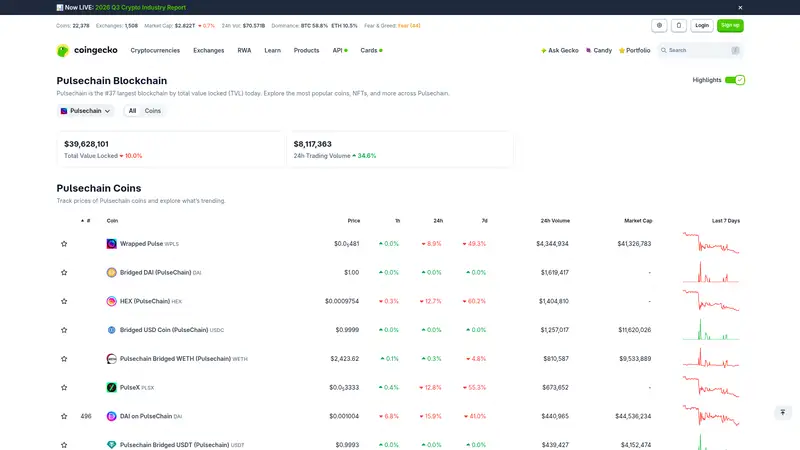Sort by the Coin column header
800x450 pixels.
pyautogui.click(x=112, y=221)
